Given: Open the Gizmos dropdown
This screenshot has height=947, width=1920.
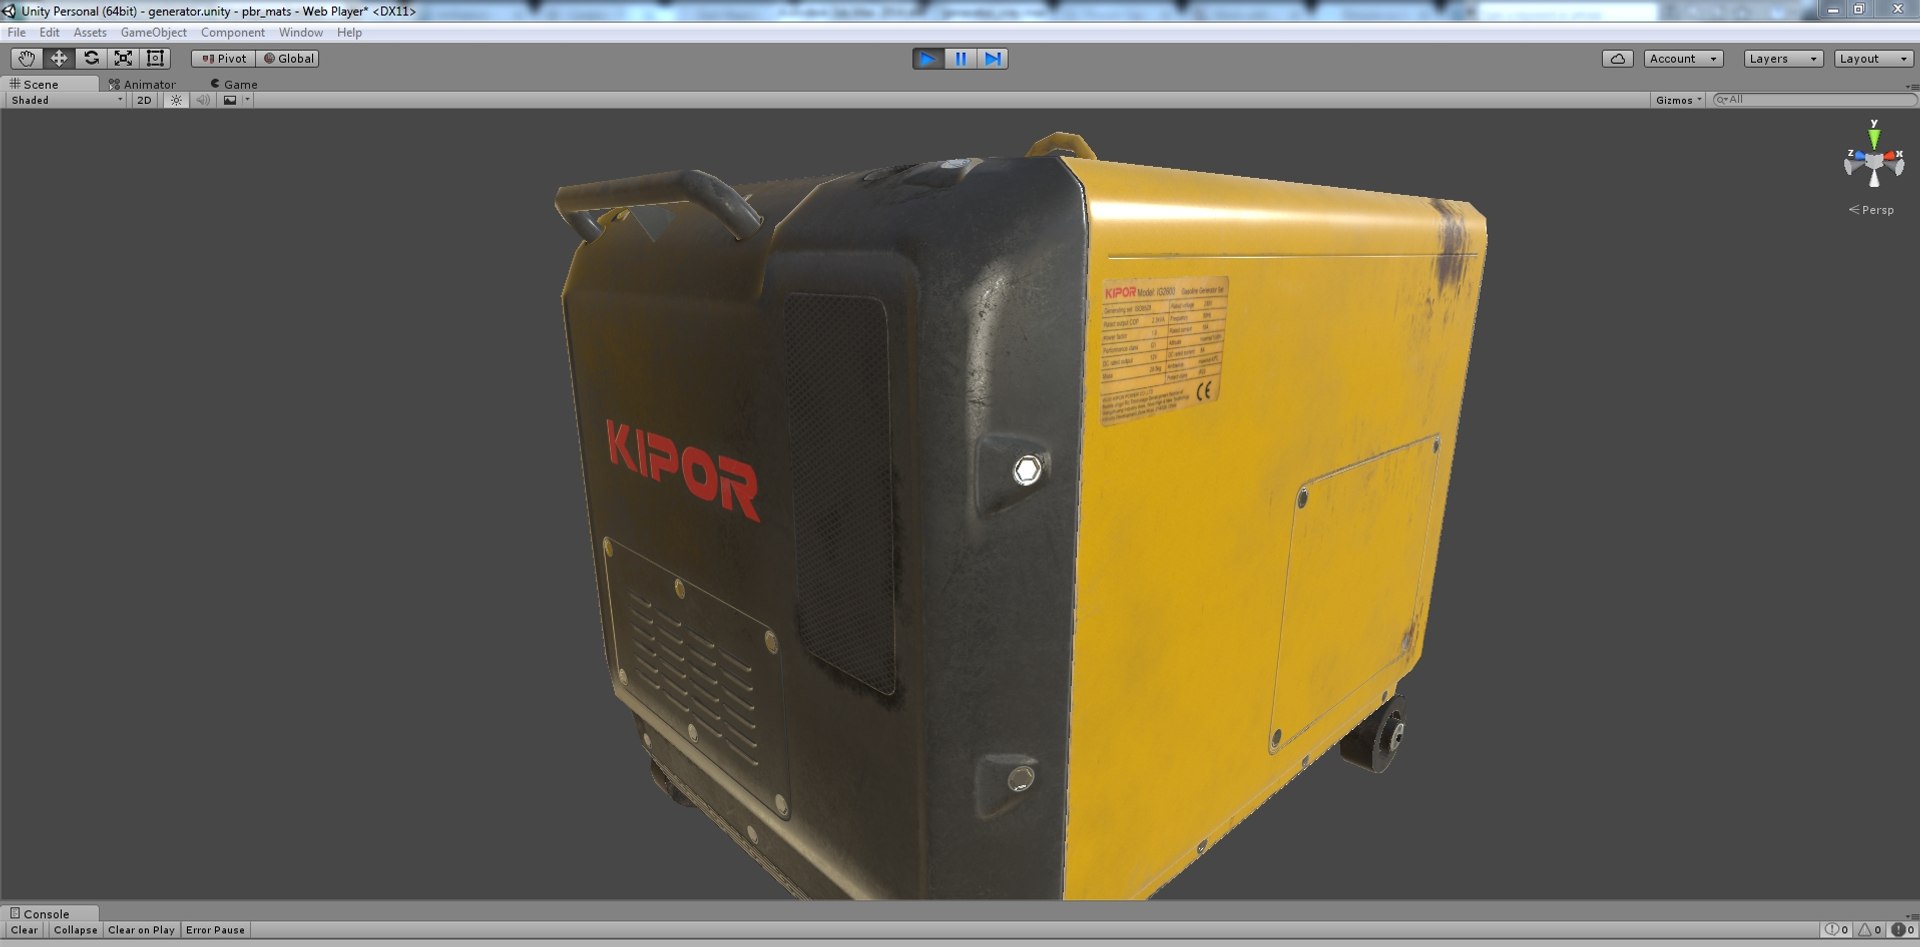Looking at the screenshot, I should click(x=1678, y=100).
